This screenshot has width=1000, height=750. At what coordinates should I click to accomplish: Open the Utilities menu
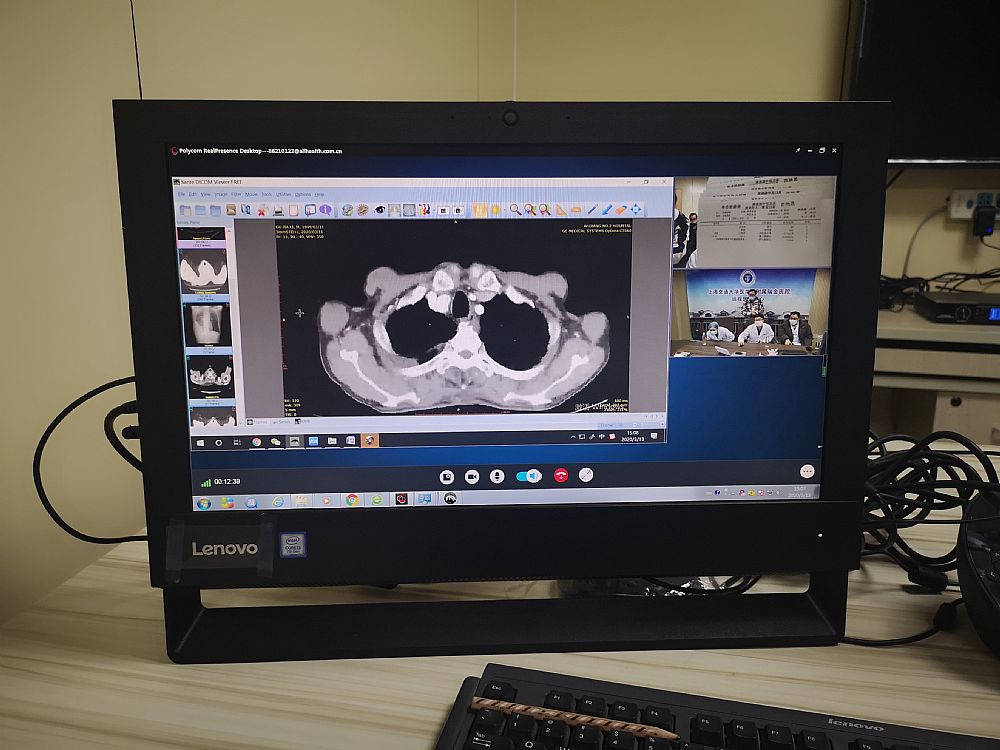(283, 194)
